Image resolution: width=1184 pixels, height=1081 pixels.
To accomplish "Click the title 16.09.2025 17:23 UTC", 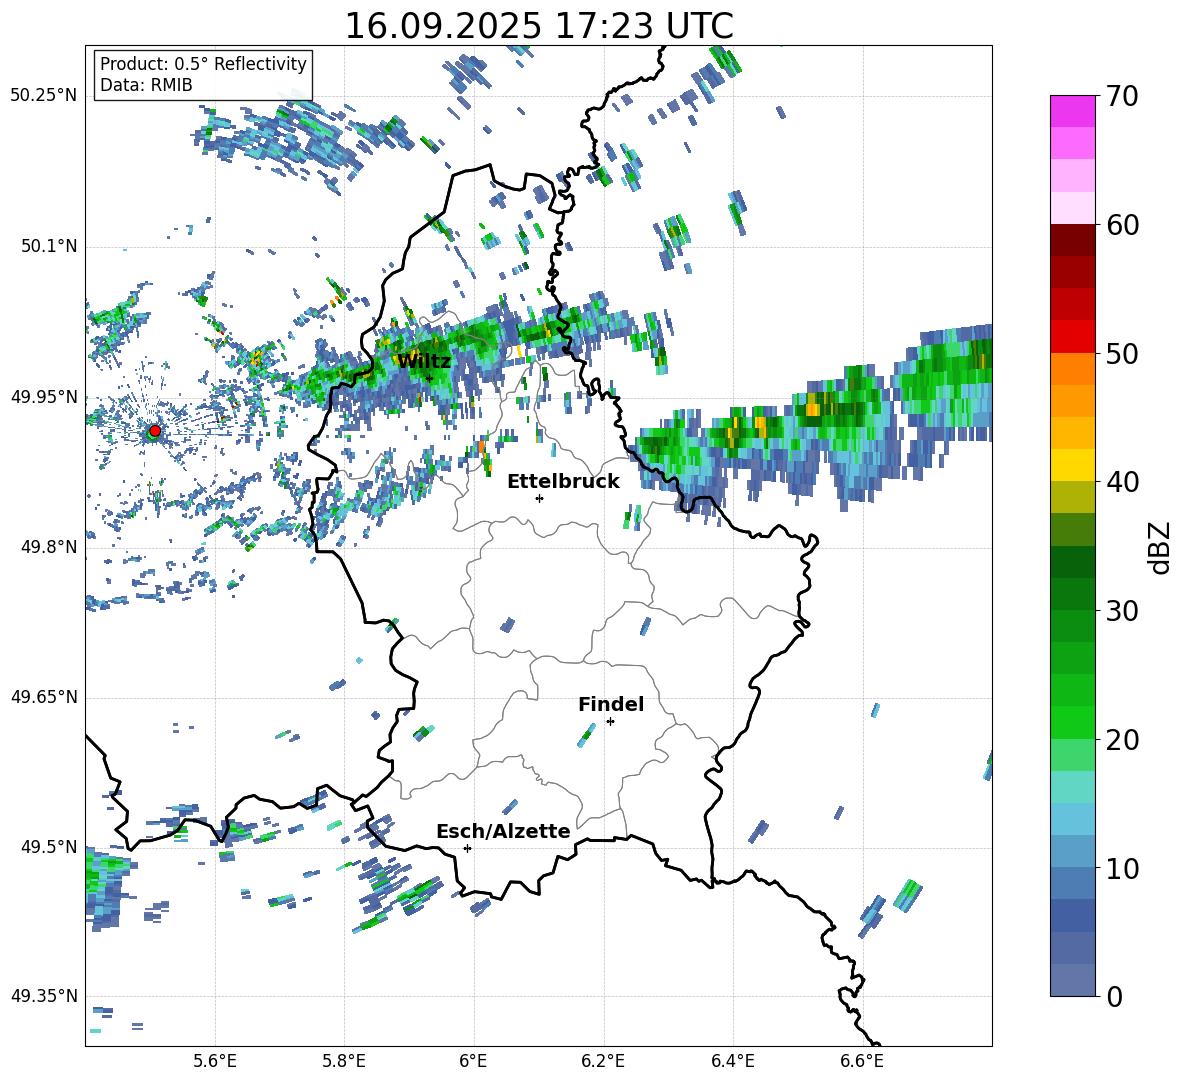I will (x=539, y=26).
